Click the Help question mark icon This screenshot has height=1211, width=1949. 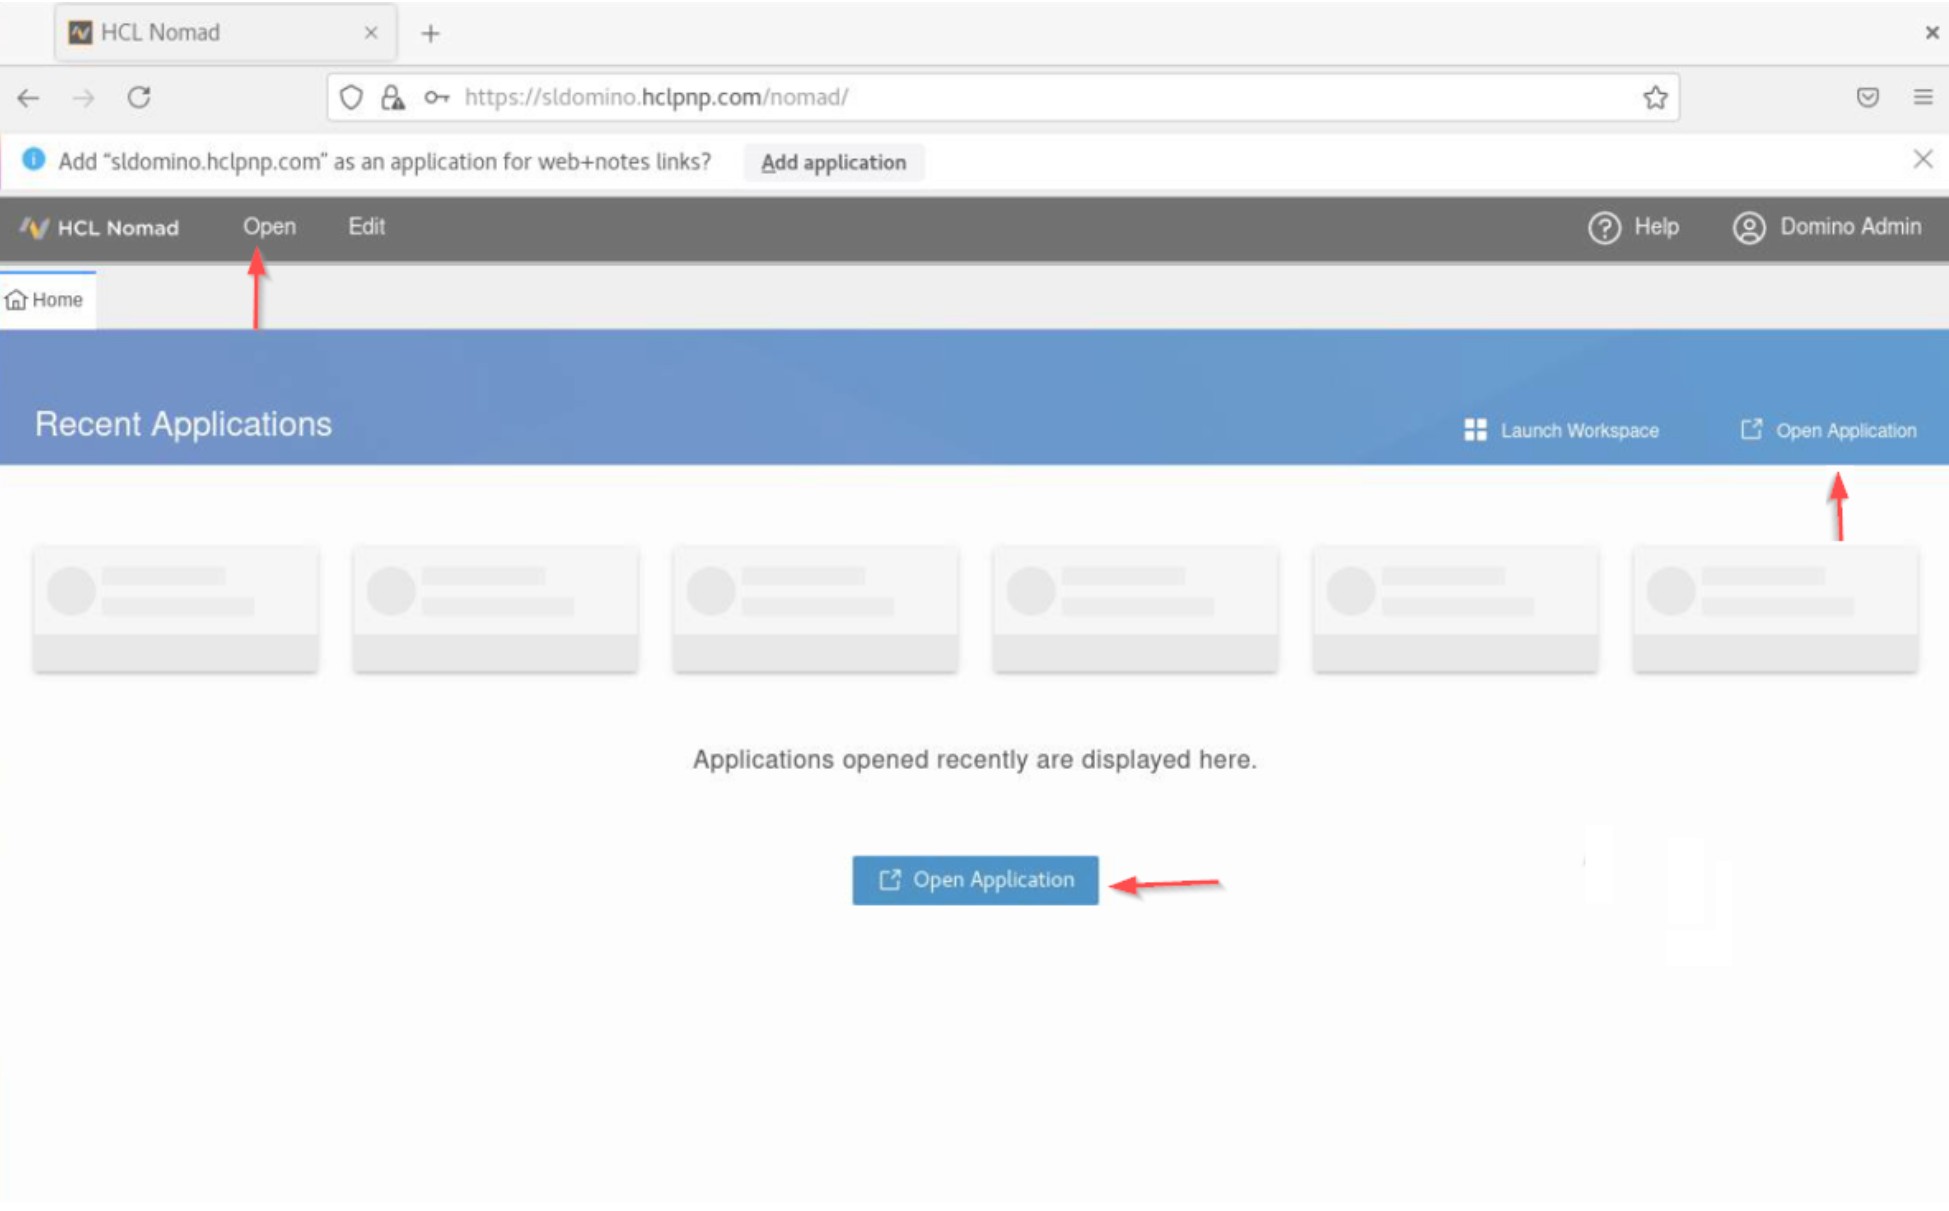point(1604,228)
